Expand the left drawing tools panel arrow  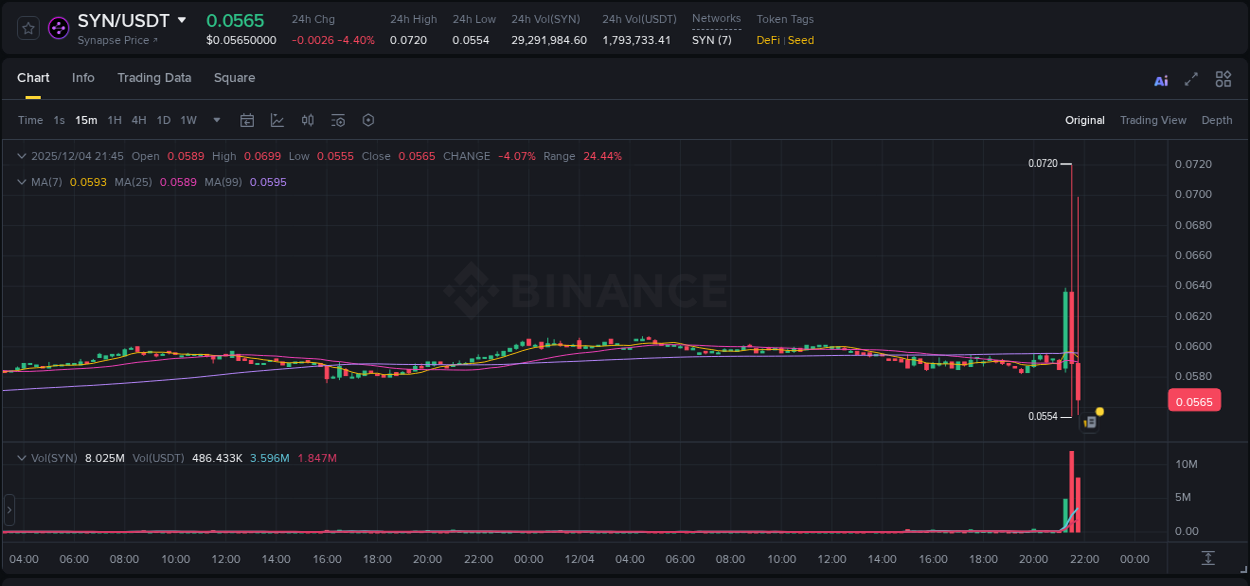[x=8, y=512]
